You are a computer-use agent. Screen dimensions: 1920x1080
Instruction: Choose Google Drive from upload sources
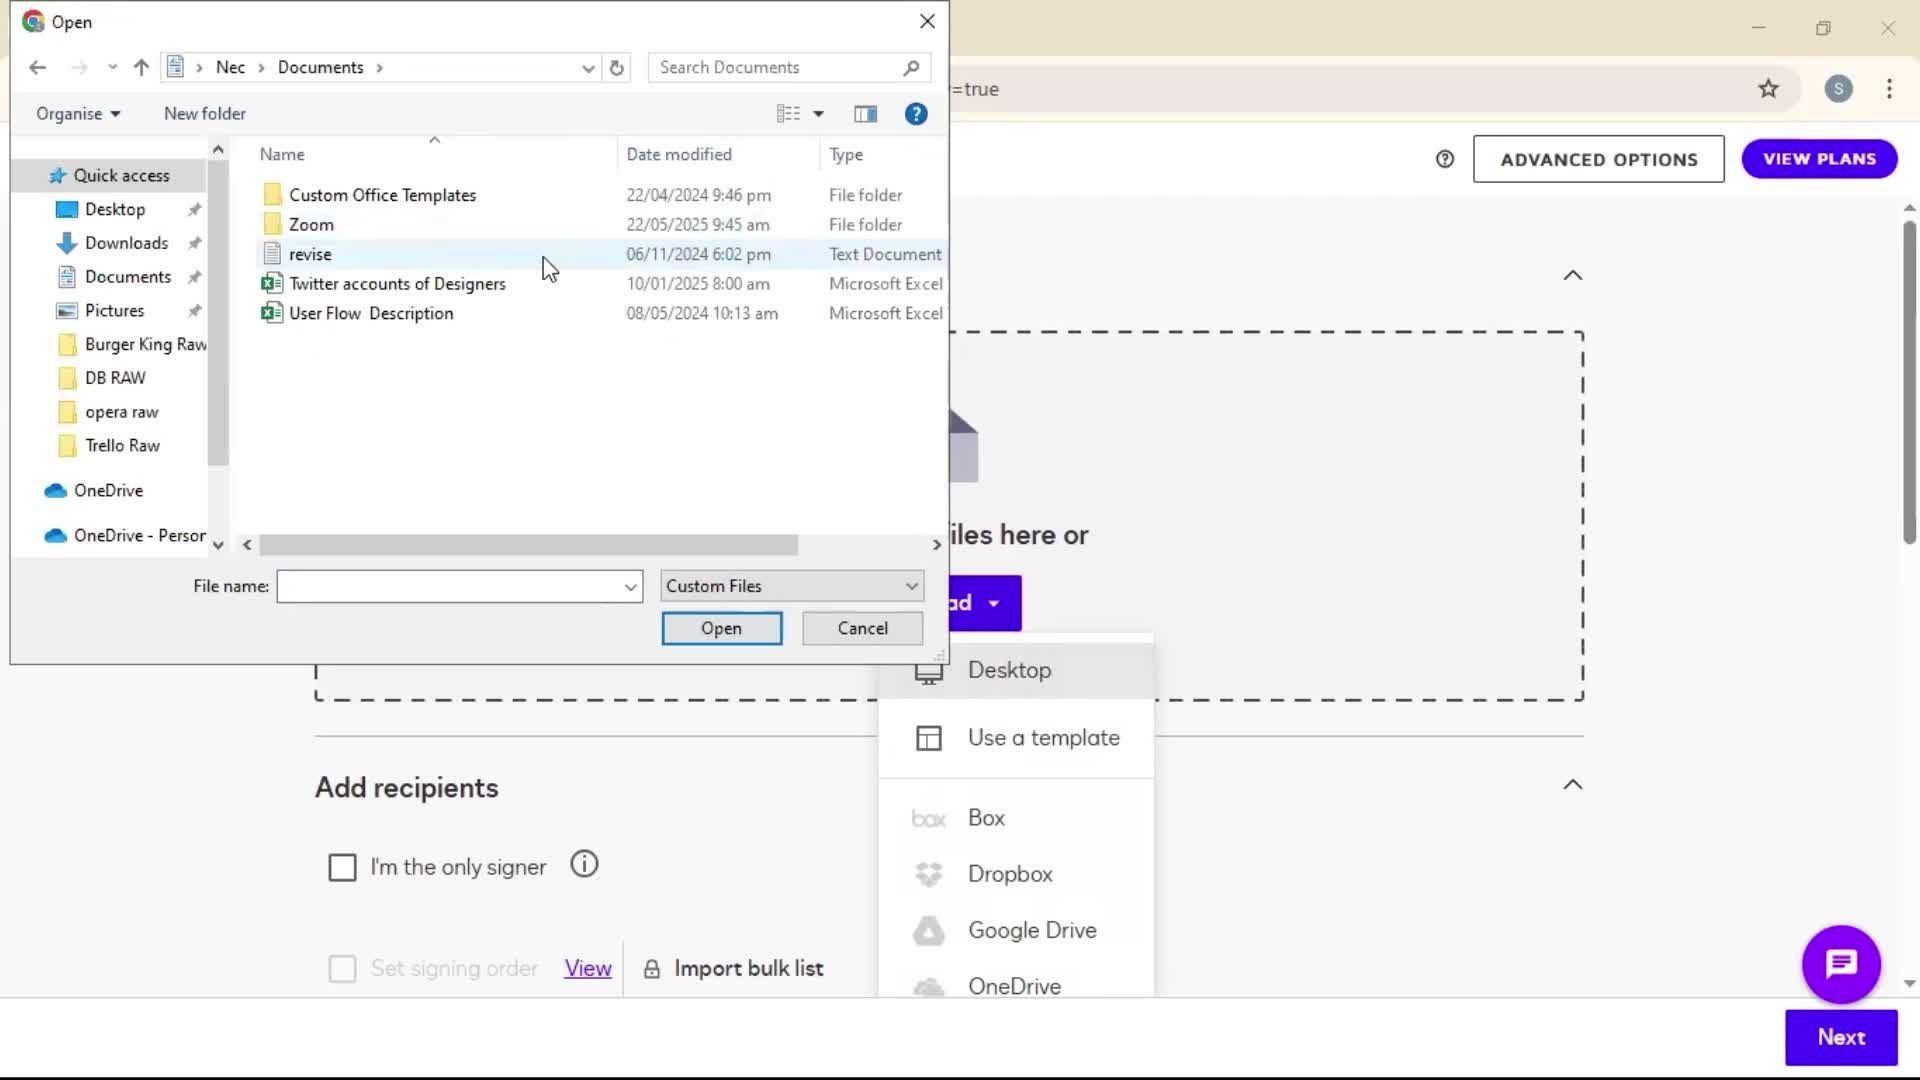(x=1016, y=930)
